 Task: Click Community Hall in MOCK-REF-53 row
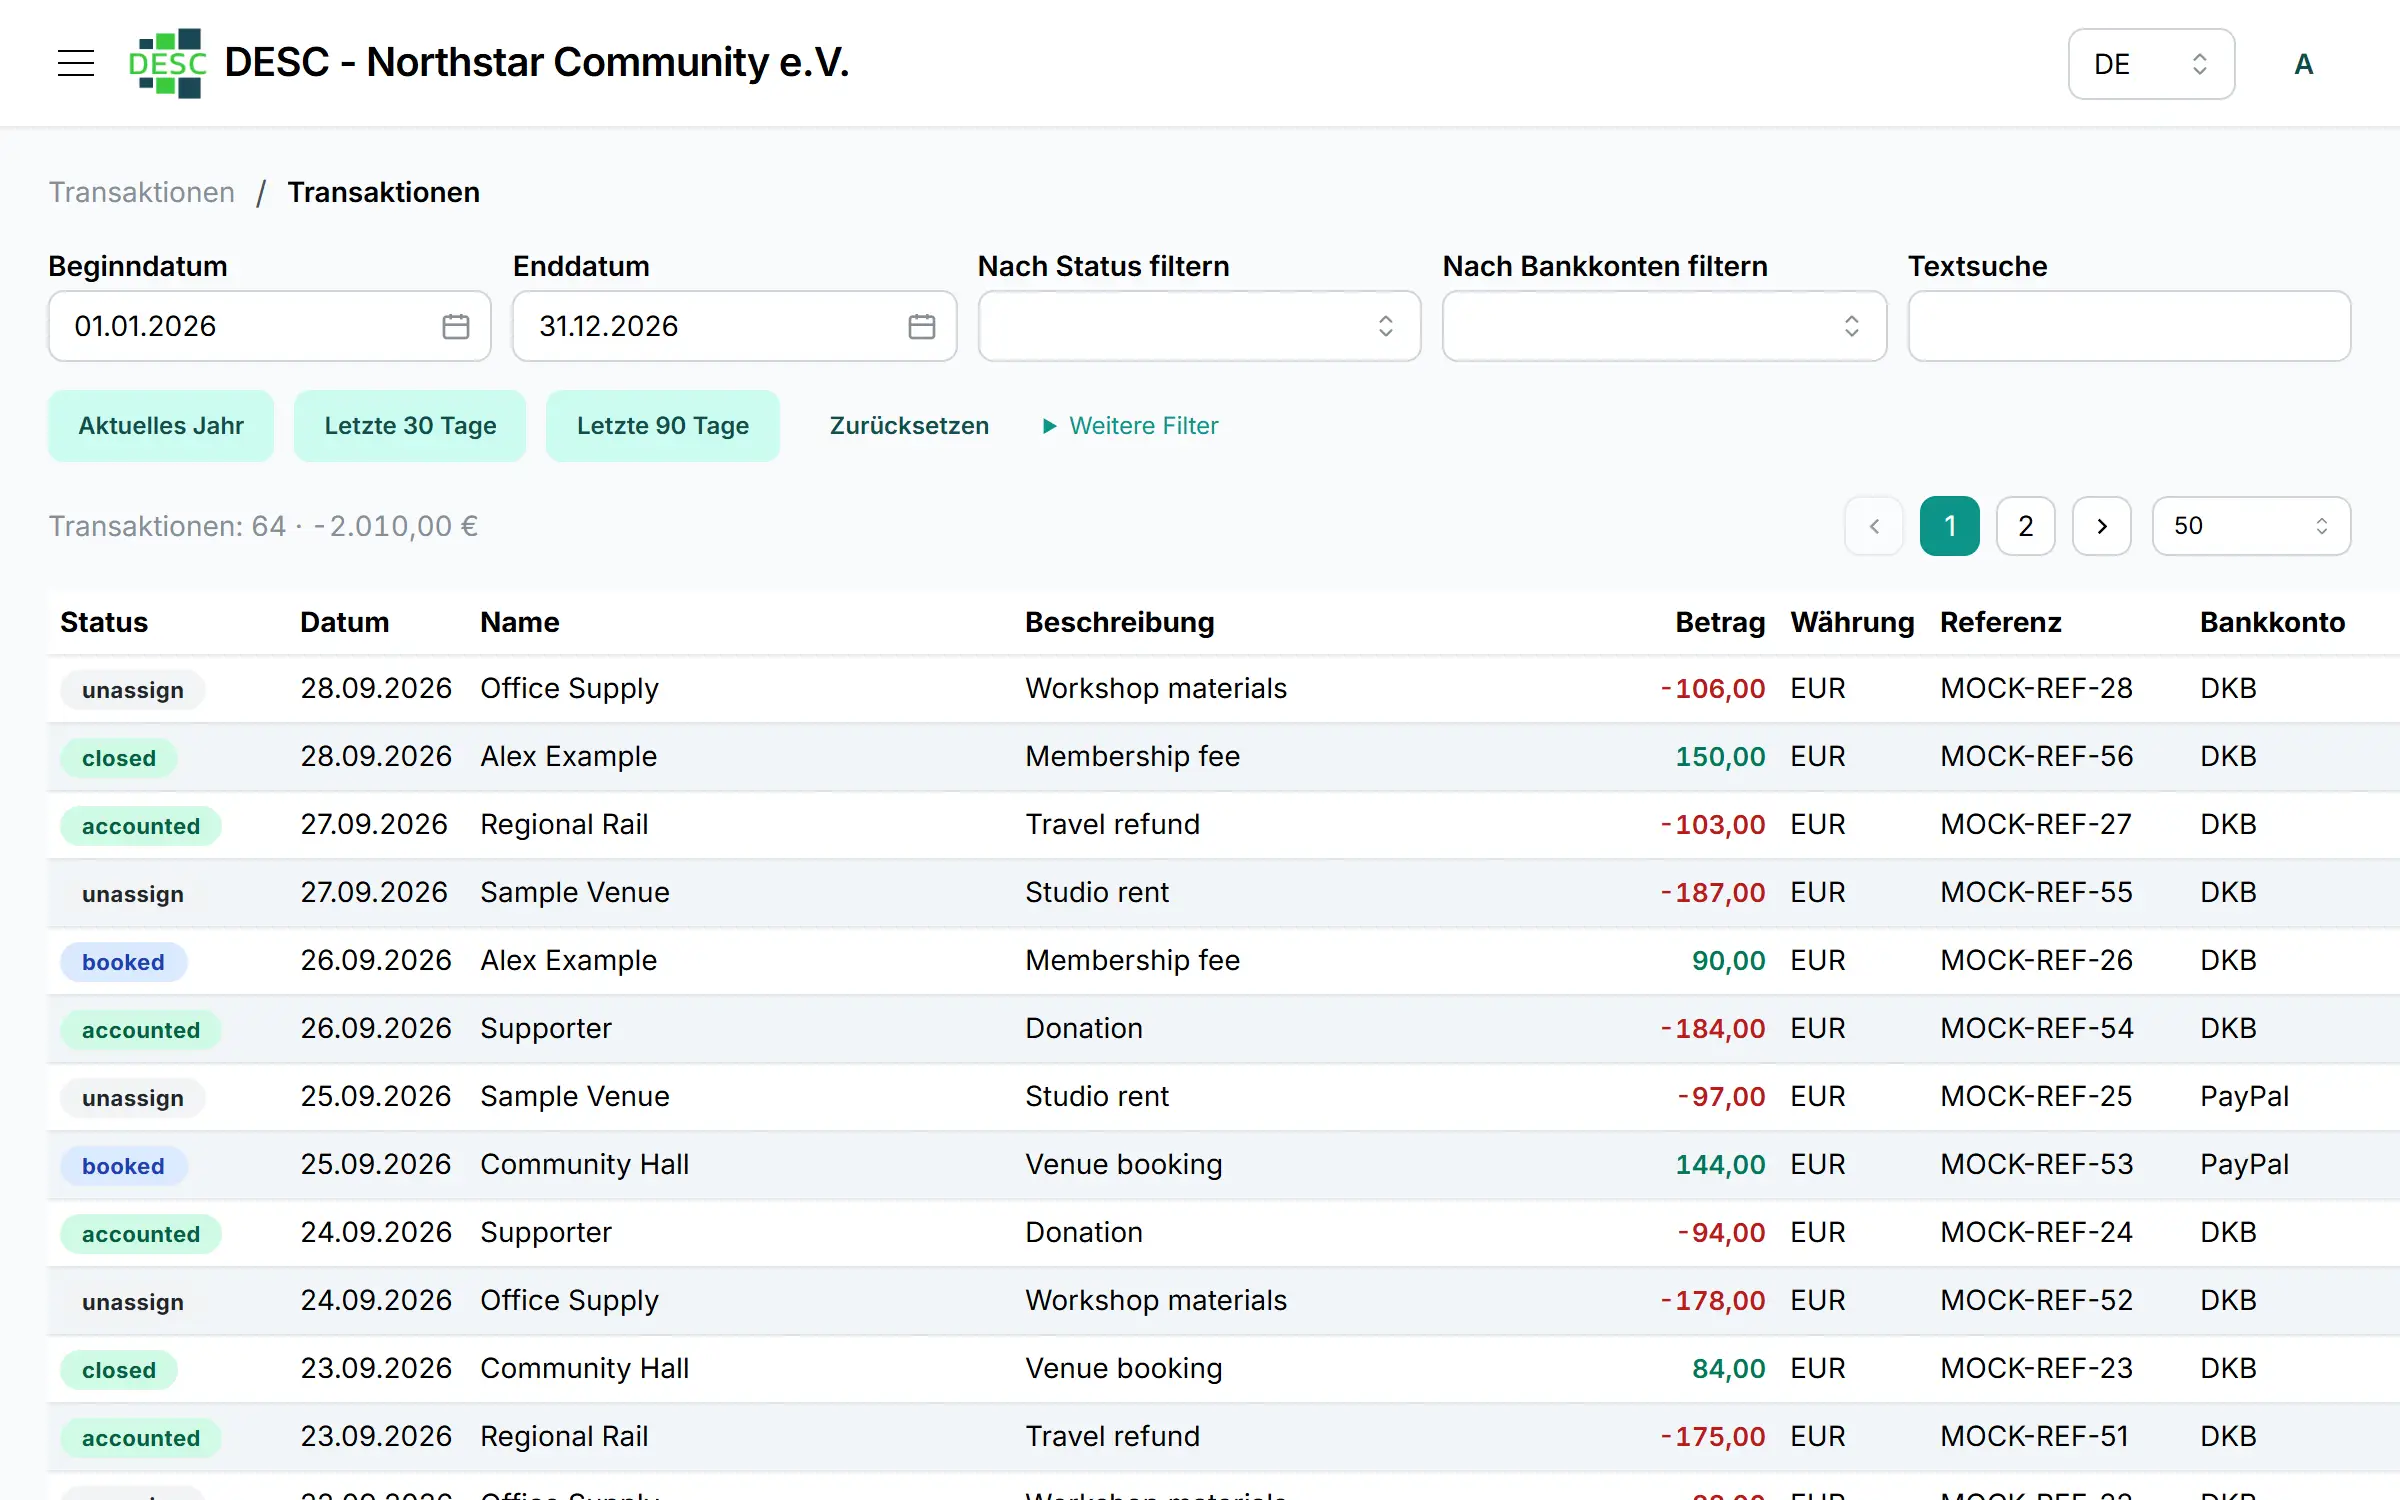coord(584,1164)
